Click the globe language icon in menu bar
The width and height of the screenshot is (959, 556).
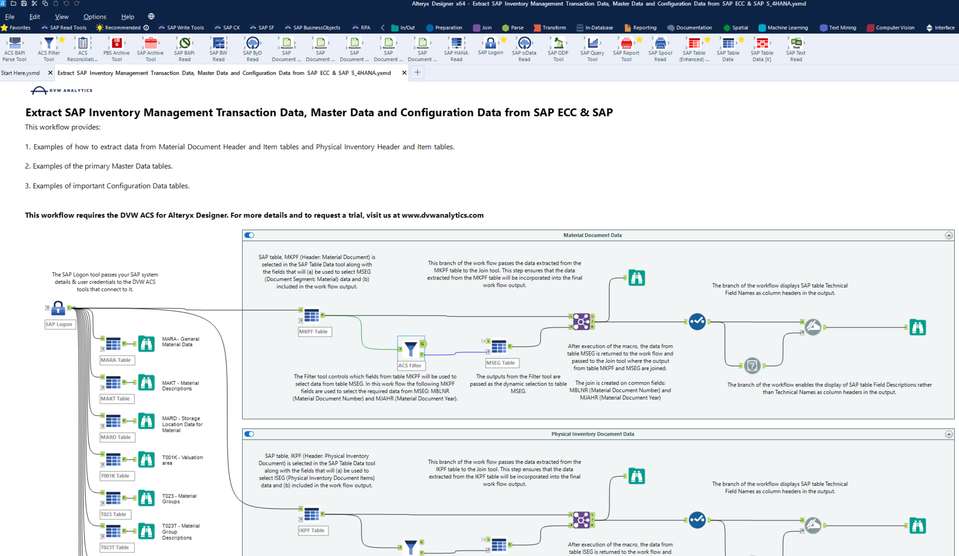(x=151, y=17)
